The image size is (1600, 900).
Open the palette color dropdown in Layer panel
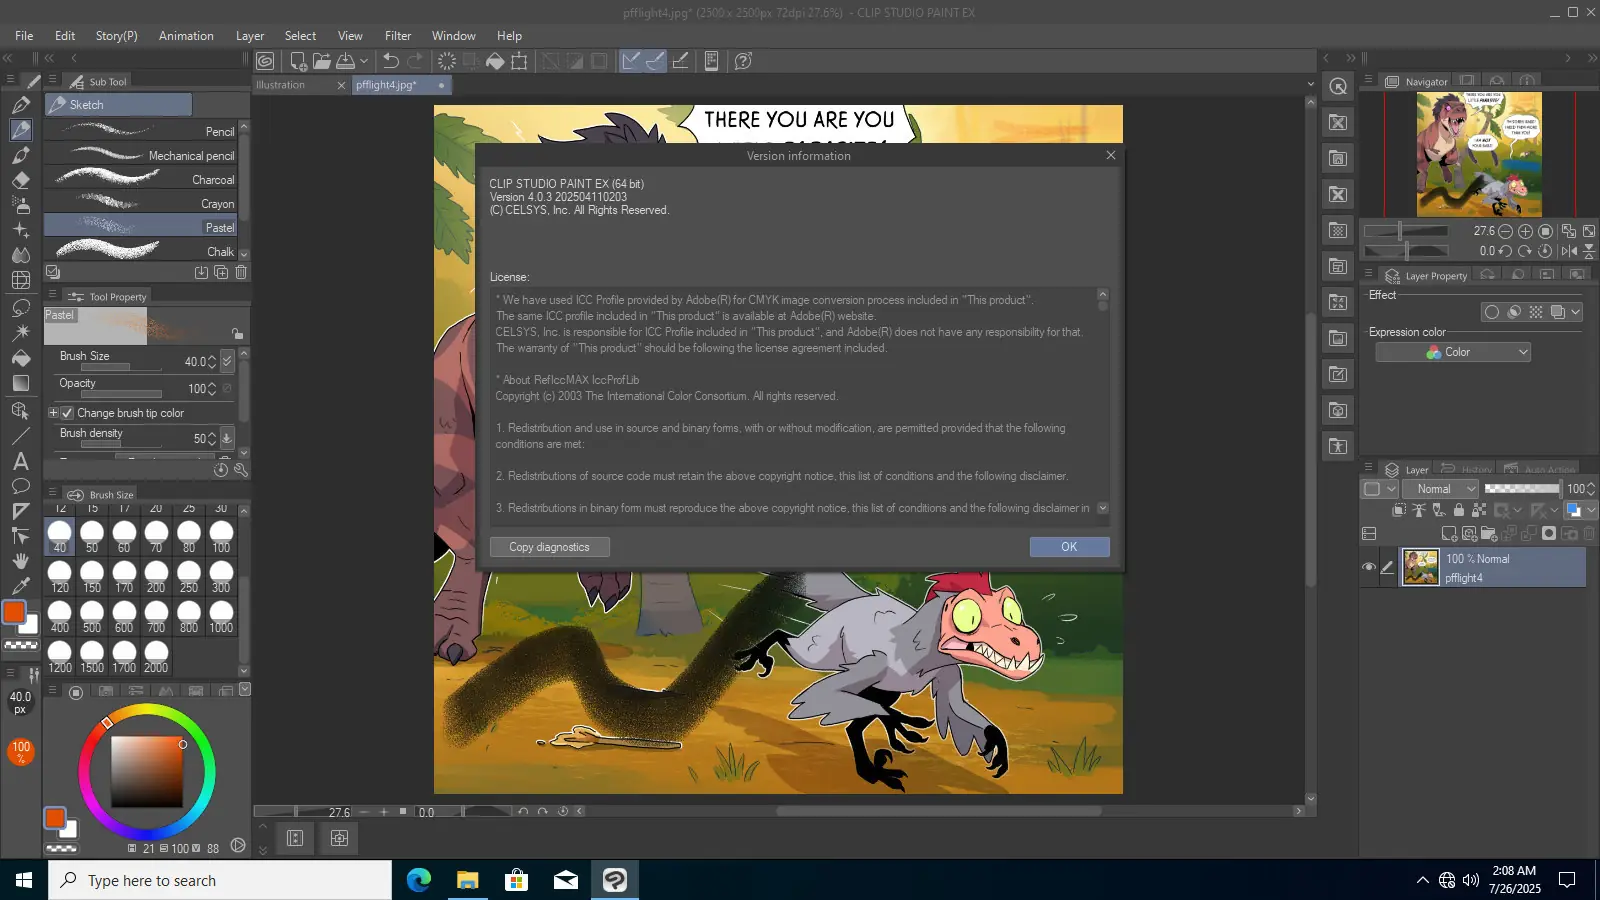(x=1379, y=489)
